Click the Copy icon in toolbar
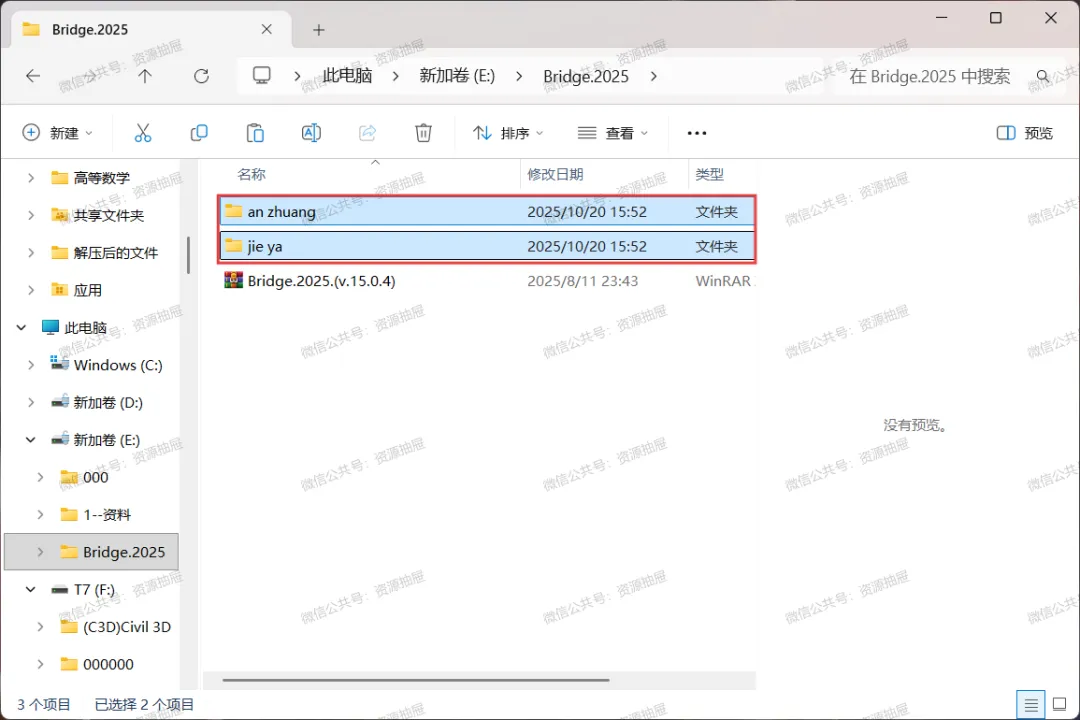 pos(199,133)
